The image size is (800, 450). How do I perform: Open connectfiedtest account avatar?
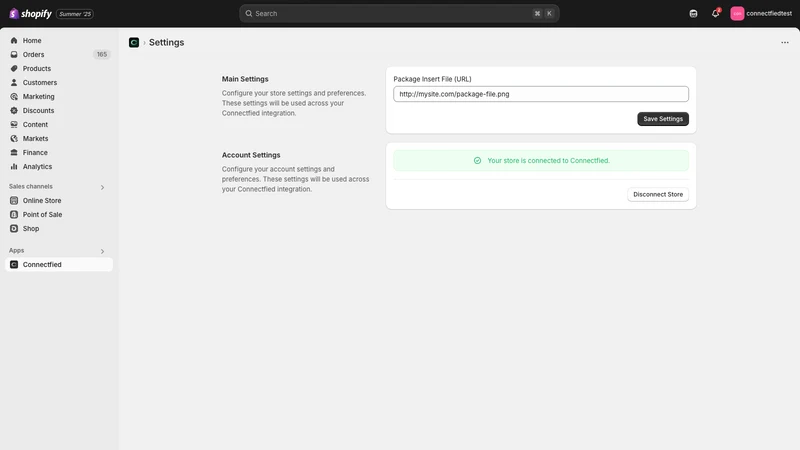coord(737,14)
